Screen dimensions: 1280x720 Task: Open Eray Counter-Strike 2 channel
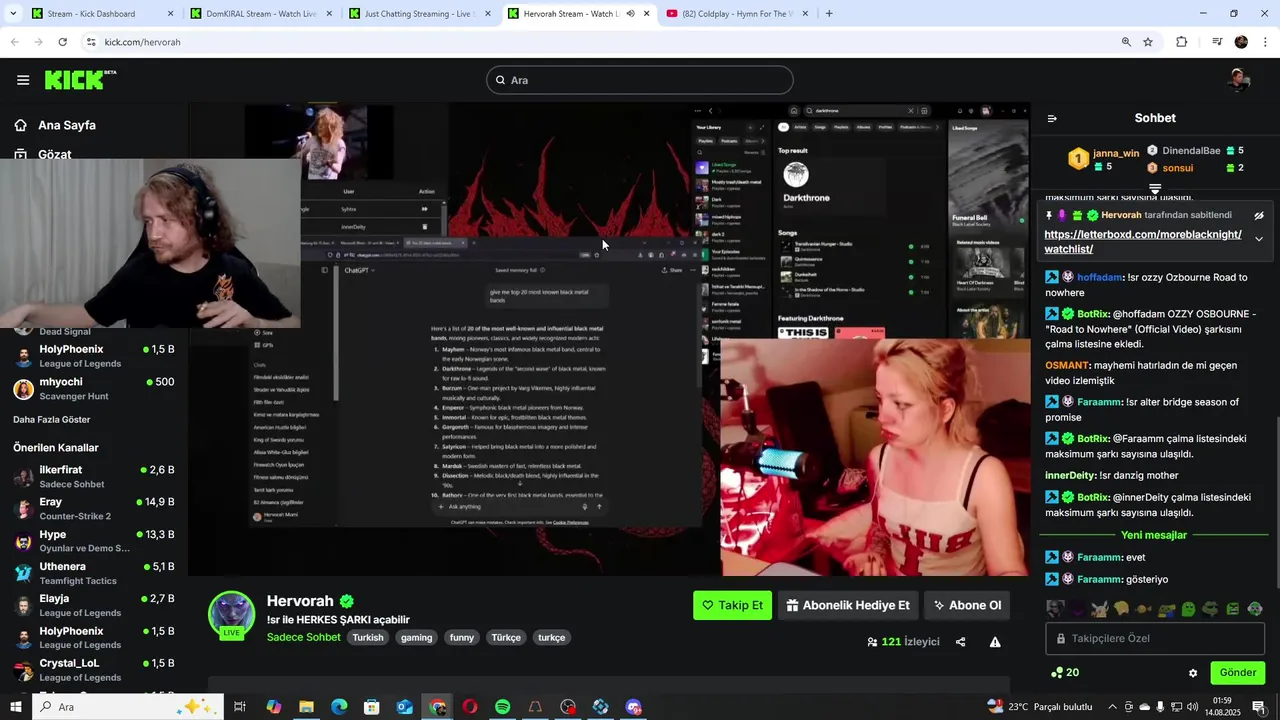point(94,508)
